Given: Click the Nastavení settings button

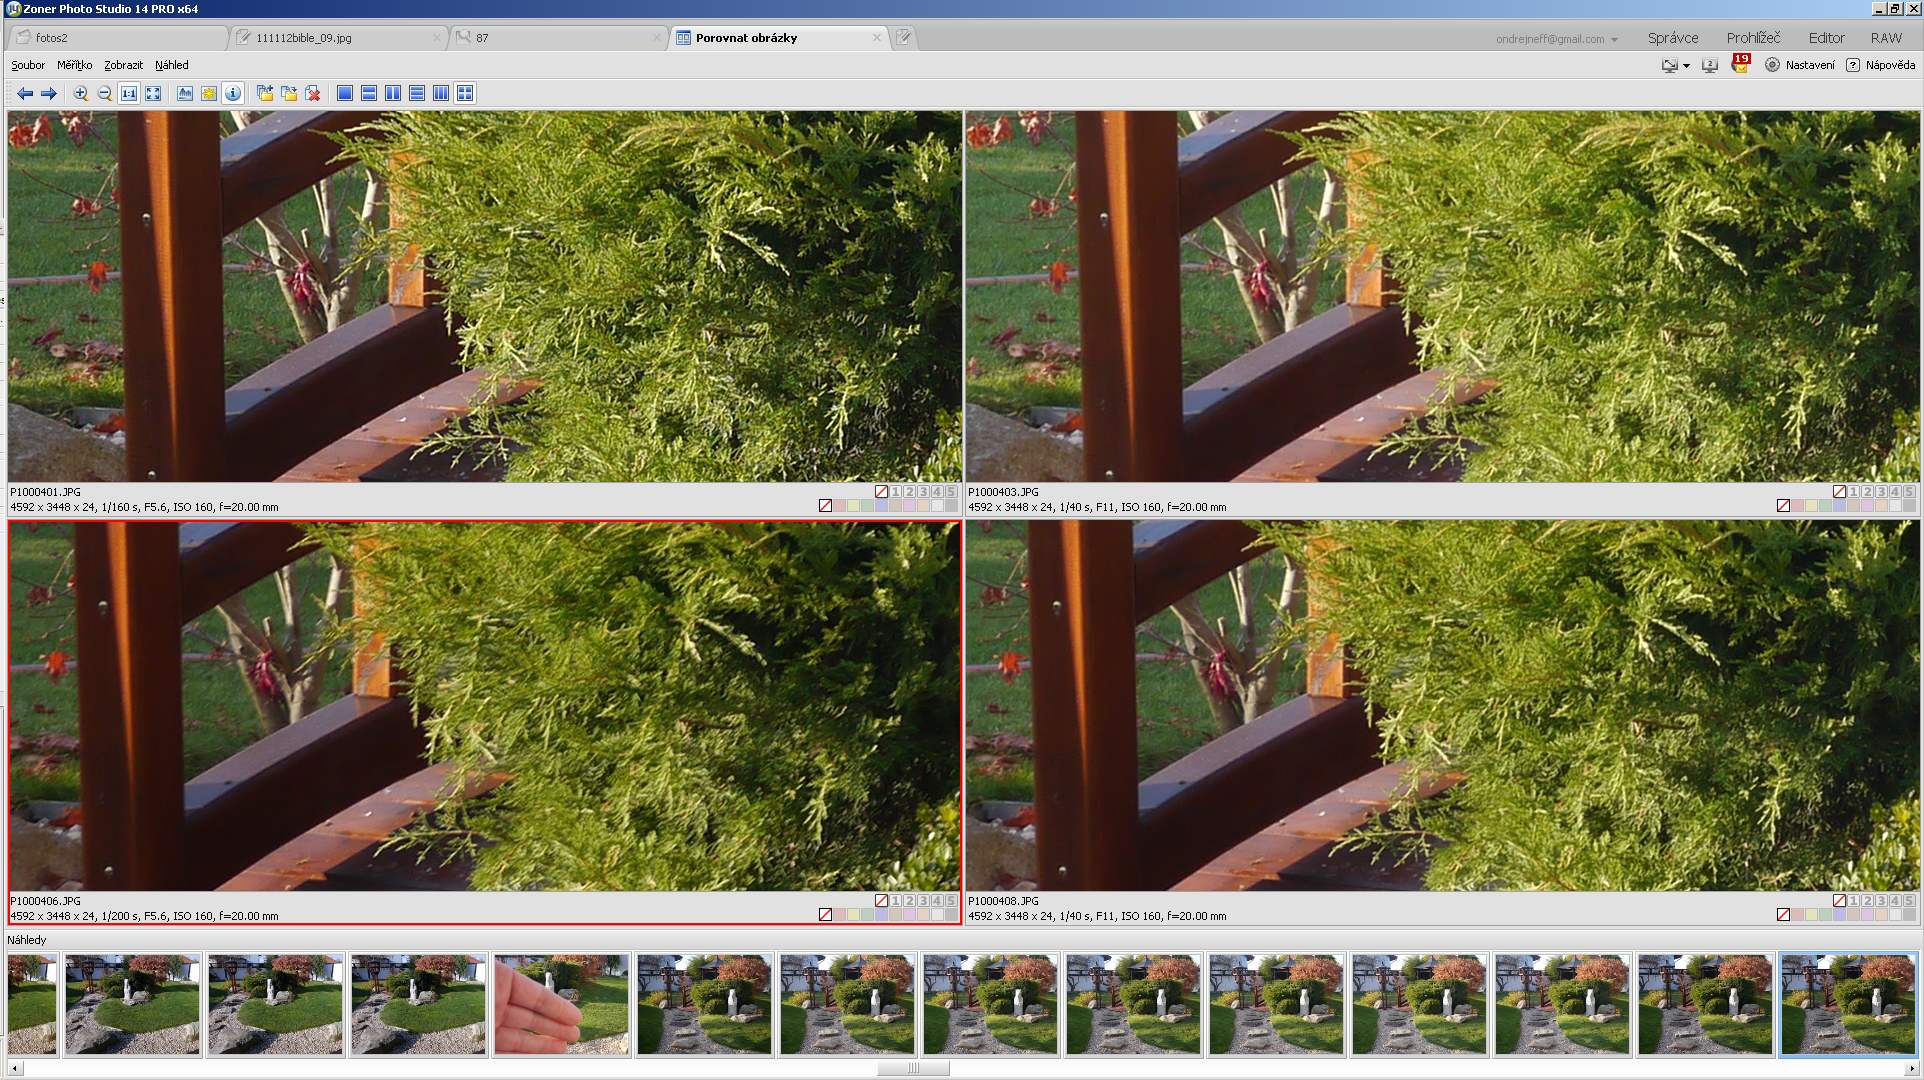Looking at the screenshot, I should [x=1800, y=65].
